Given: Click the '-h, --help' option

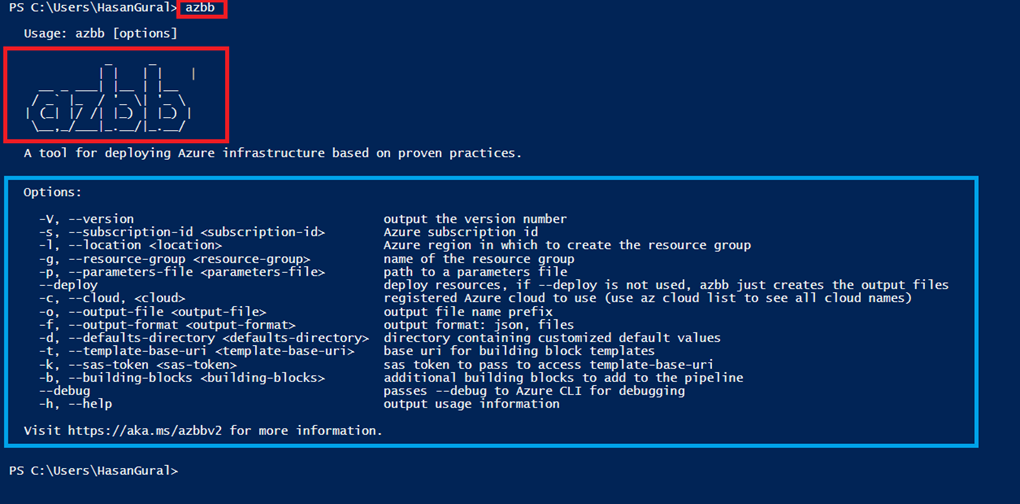Looking at the screenshot, I should (x=75, y=404).
